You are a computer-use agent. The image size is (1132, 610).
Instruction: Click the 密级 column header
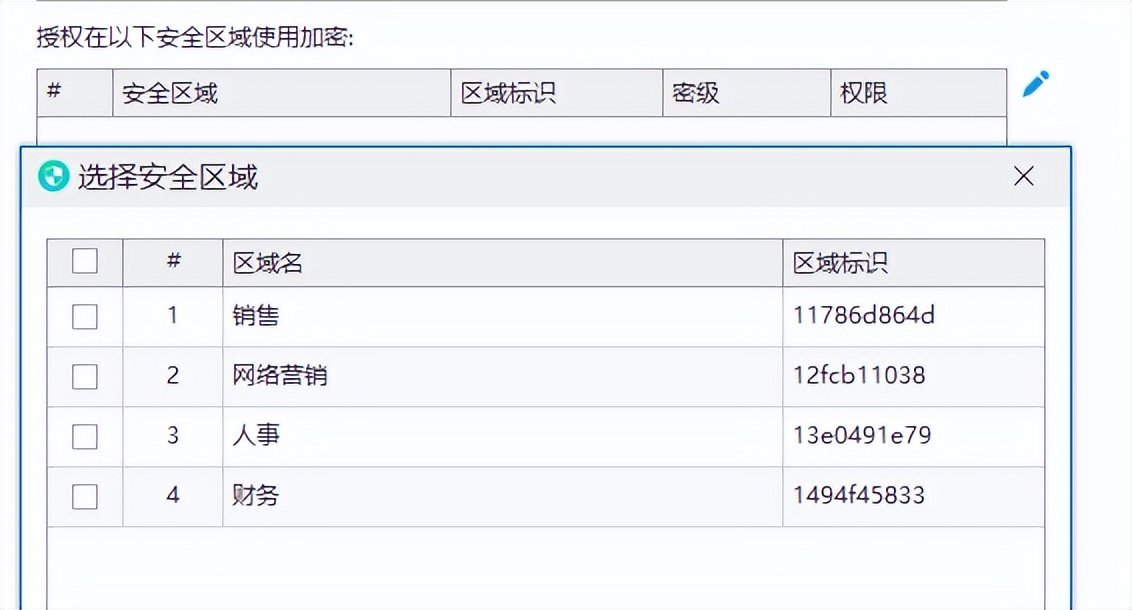(746, 92)
